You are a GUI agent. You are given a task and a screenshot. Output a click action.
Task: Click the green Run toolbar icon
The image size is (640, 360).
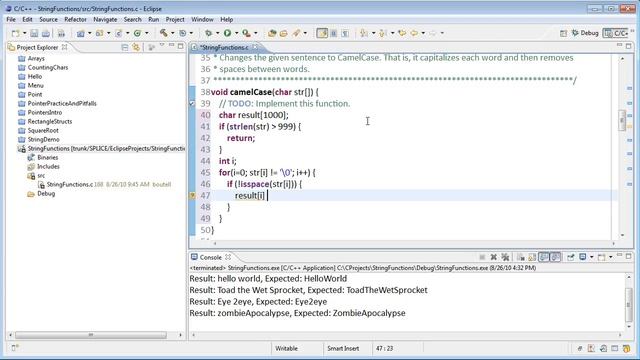point(227,33)
